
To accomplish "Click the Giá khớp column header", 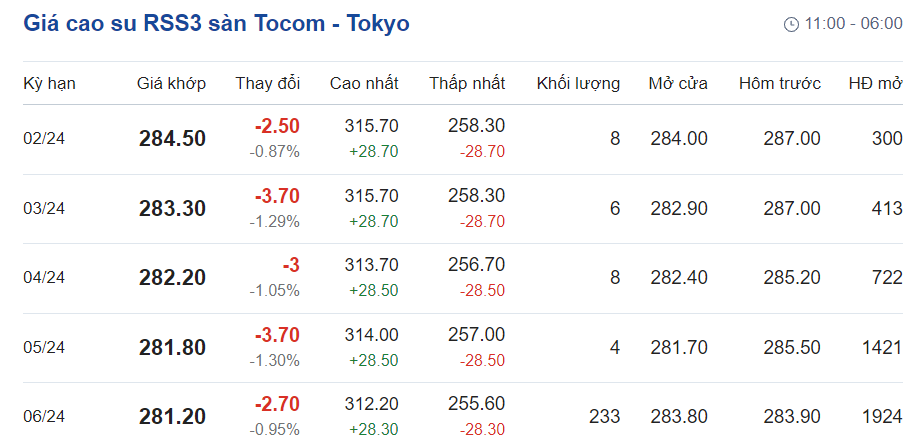I will 171,83.
